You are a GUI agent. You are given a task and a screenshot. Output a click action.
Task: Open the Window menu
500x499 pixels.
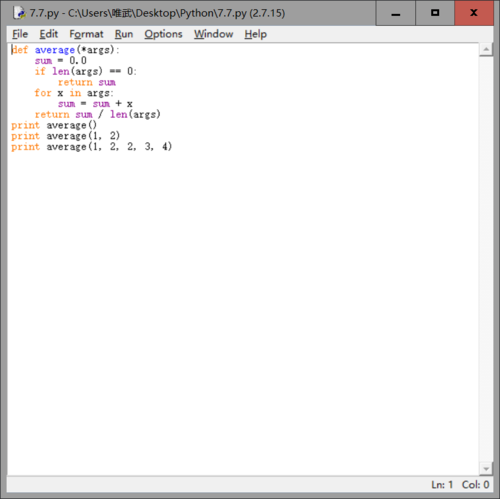214,34
